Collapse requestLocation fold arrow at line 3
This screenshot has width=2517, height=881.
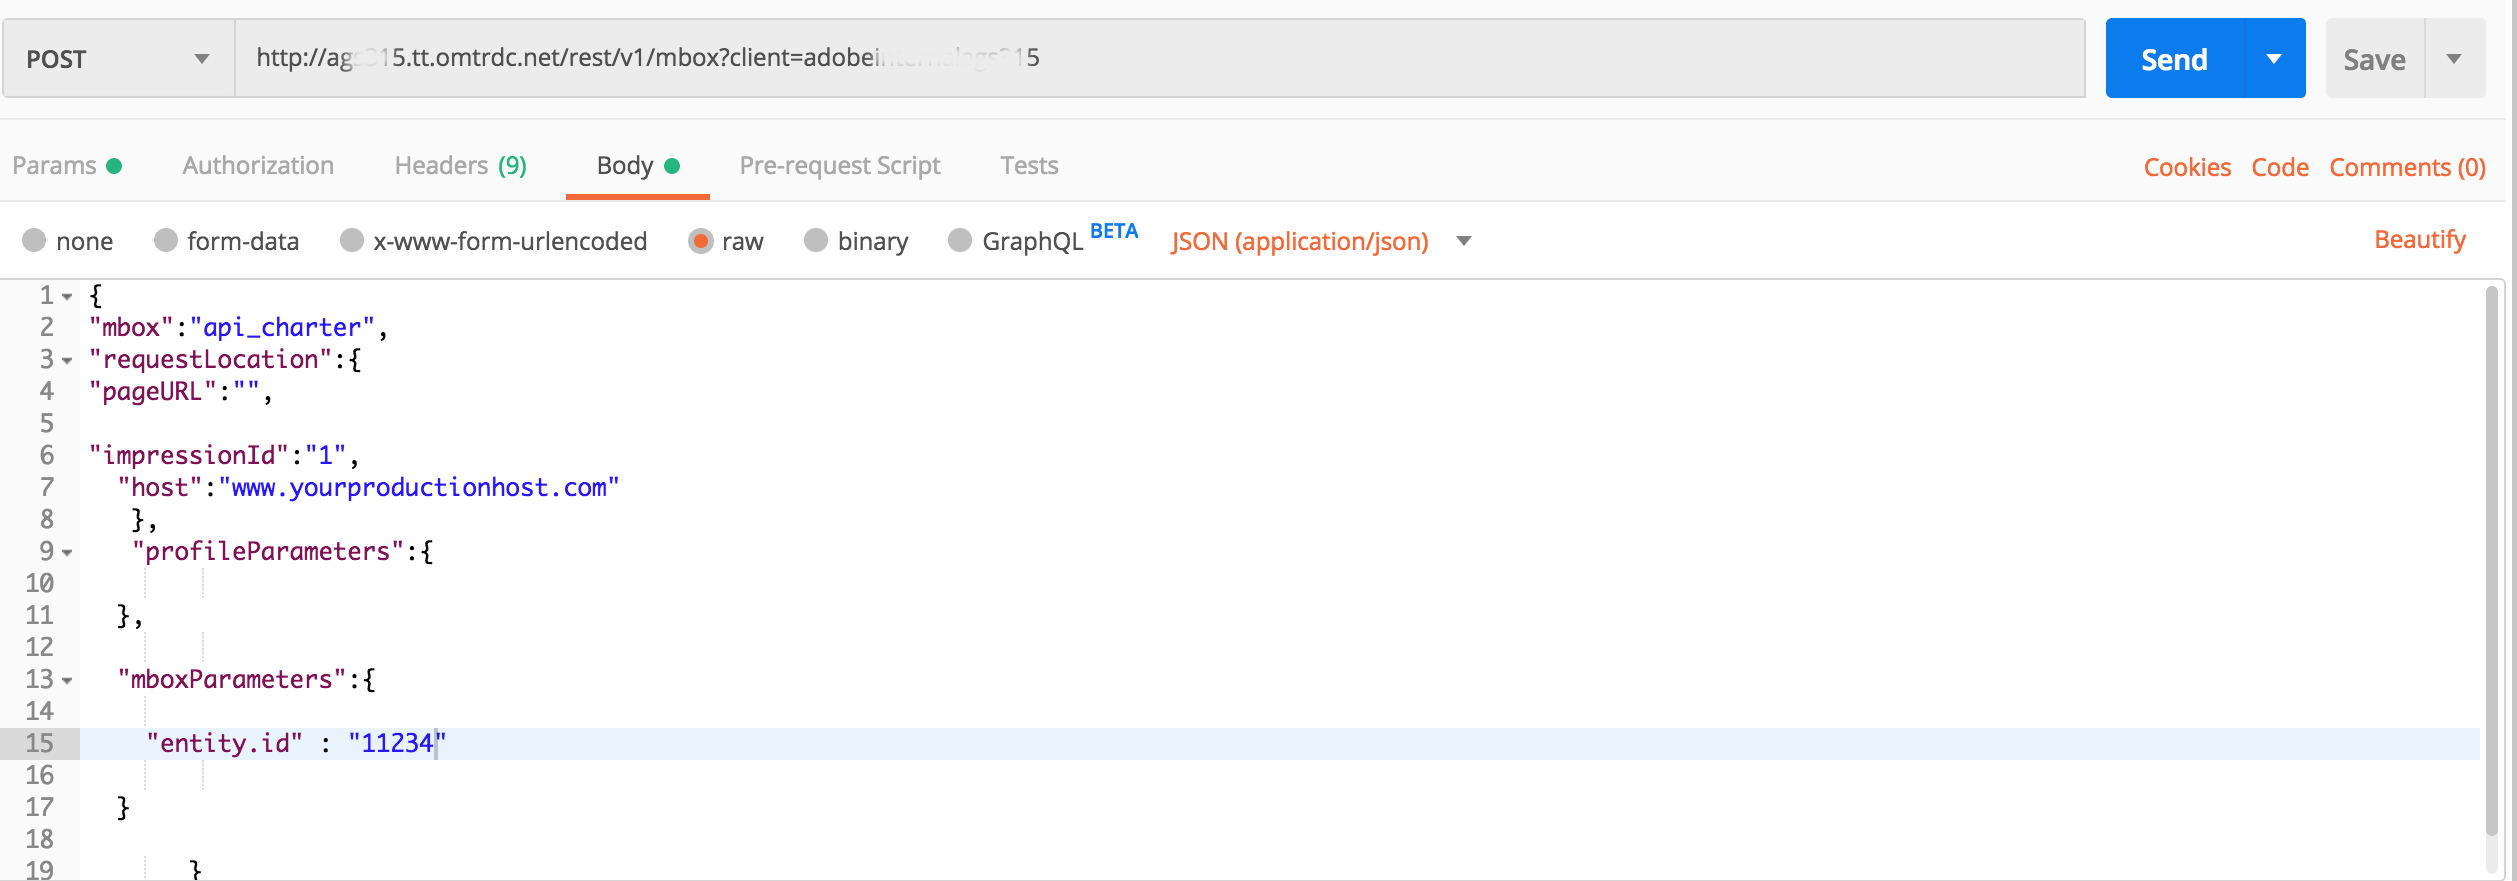(x=67, y=361)
